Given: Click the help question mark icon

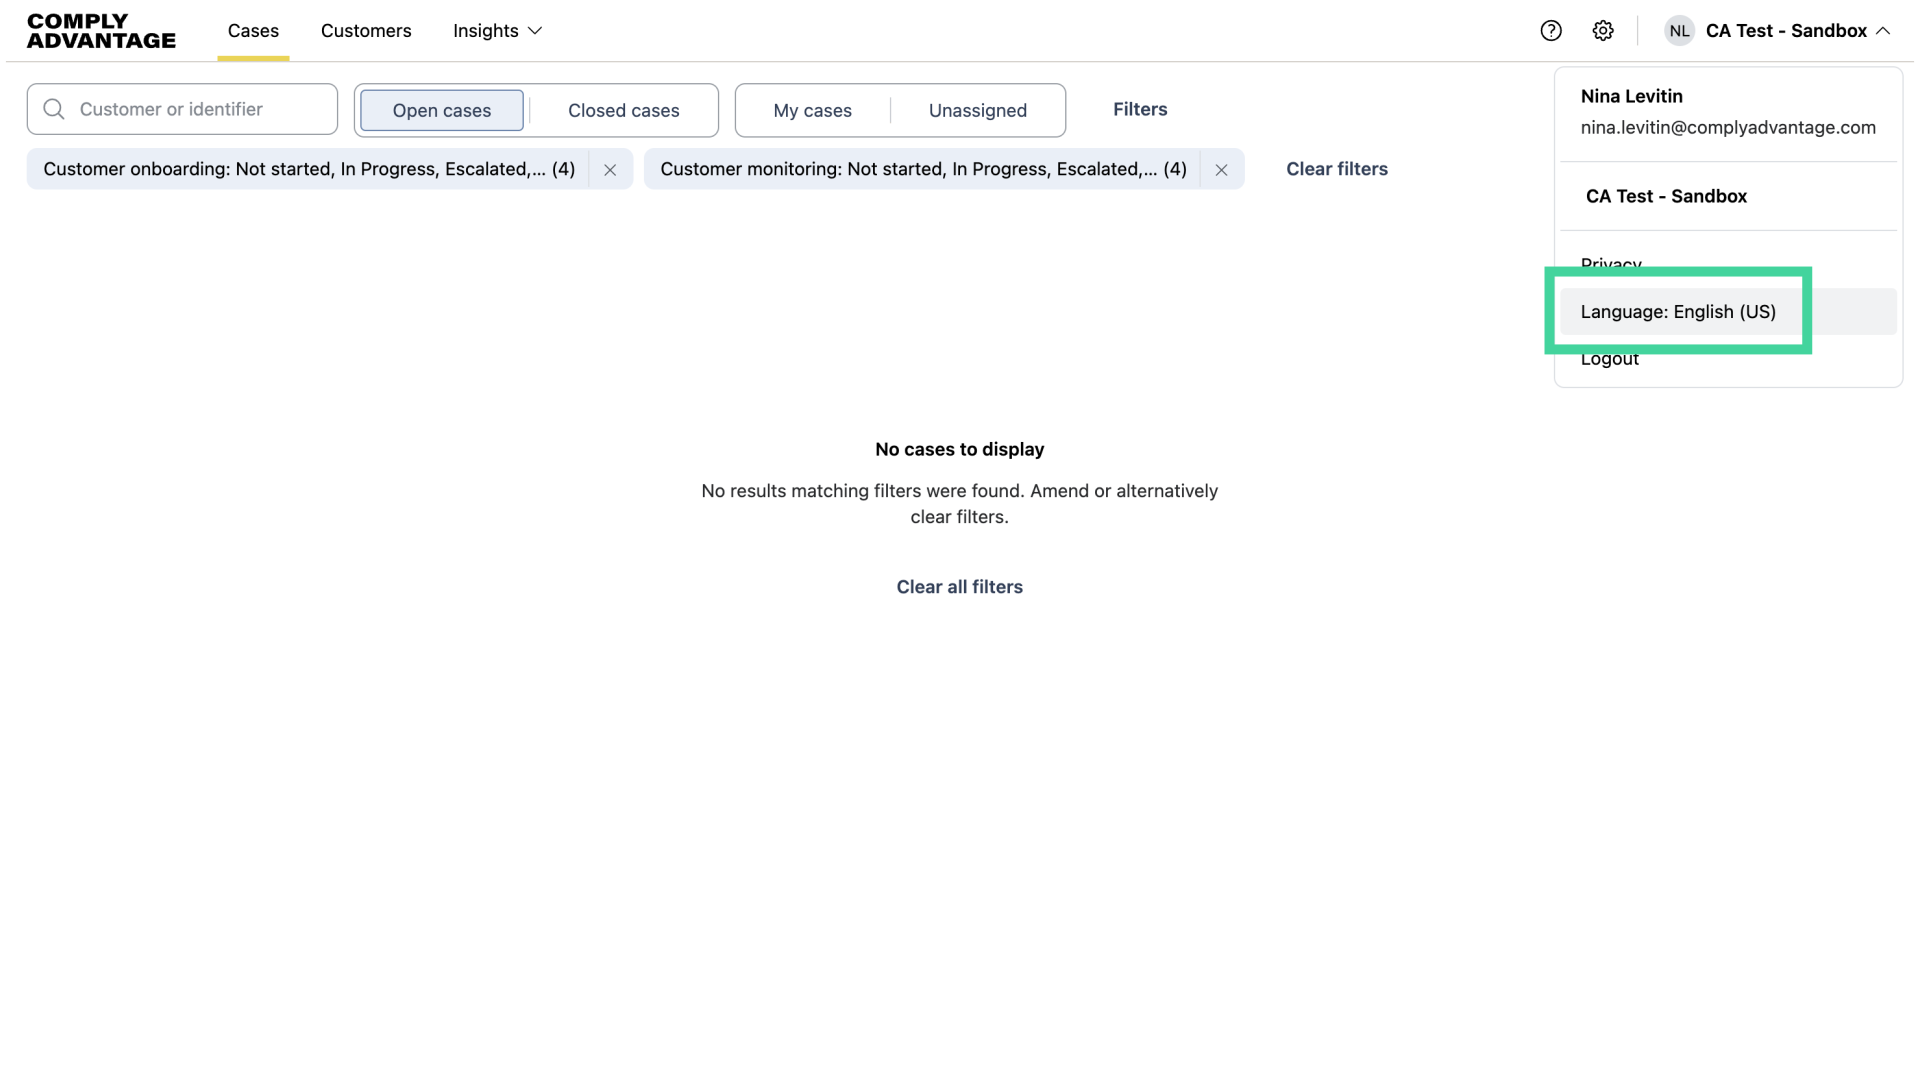Looking at the screenshot, I should point(1550,31).
